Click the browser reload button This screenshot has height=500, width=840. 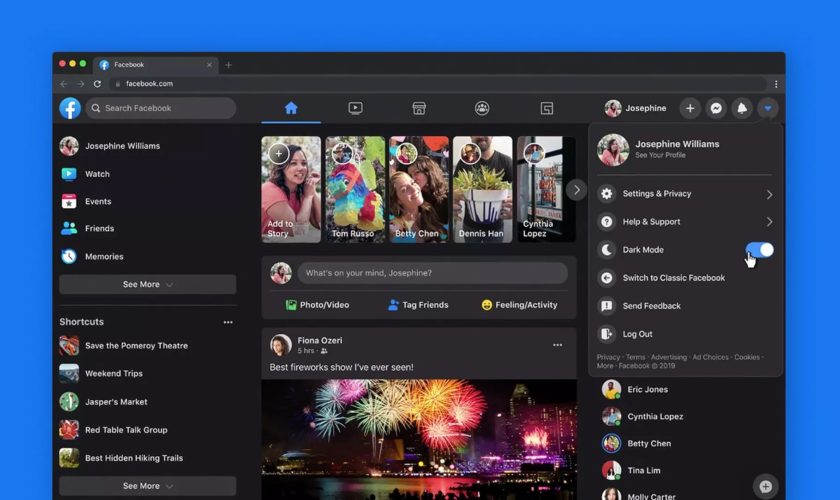pyautogui.click(x=97, y=84)
